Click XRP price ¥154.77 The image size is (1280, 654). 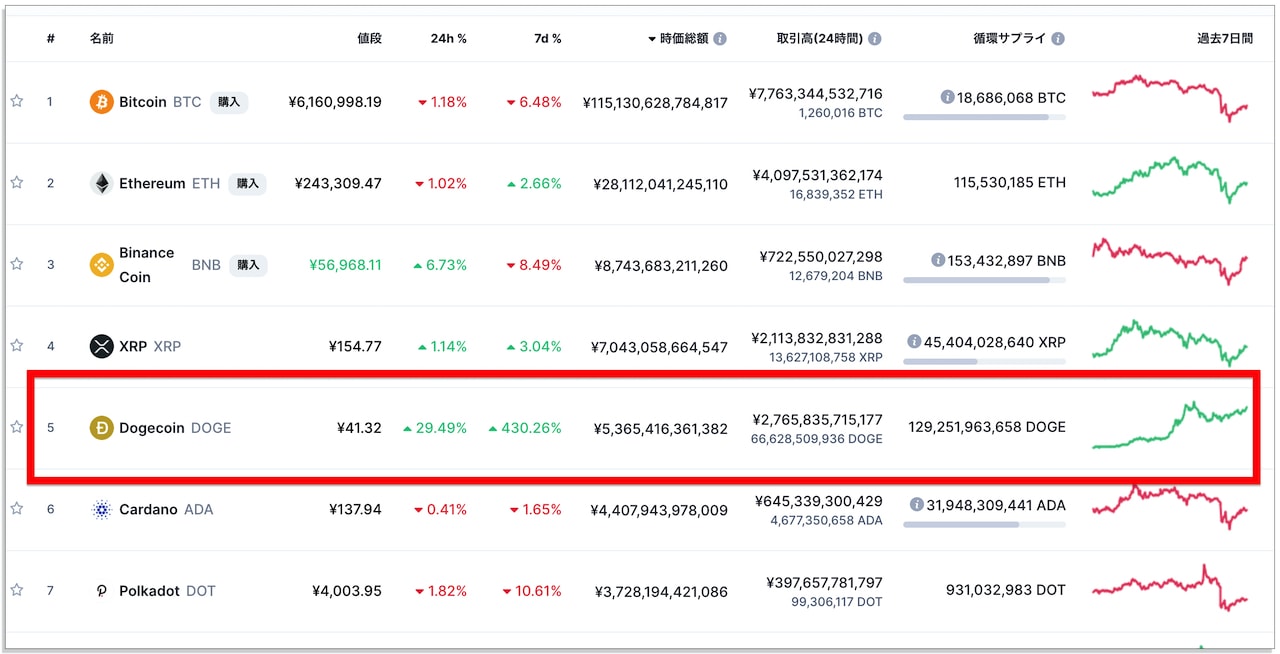coord(355,346)
